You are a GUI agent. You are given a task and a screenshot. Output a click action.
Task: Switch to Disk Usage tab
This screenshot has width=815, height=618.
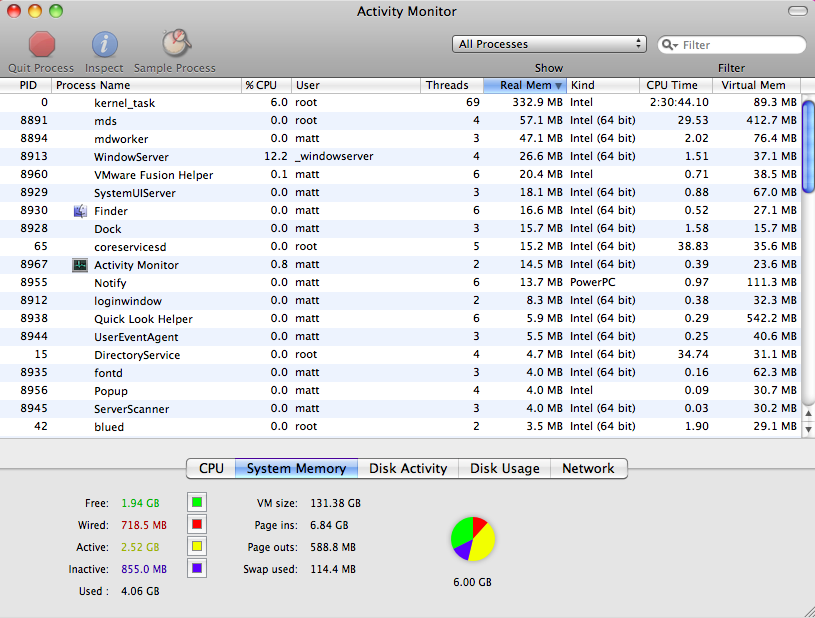pyautogui.click(x=504, y=468)
